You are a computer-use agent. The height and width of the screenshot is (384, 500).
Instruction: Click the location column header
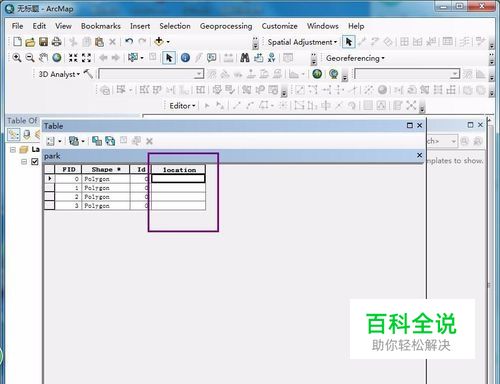(x=179, y=170)
